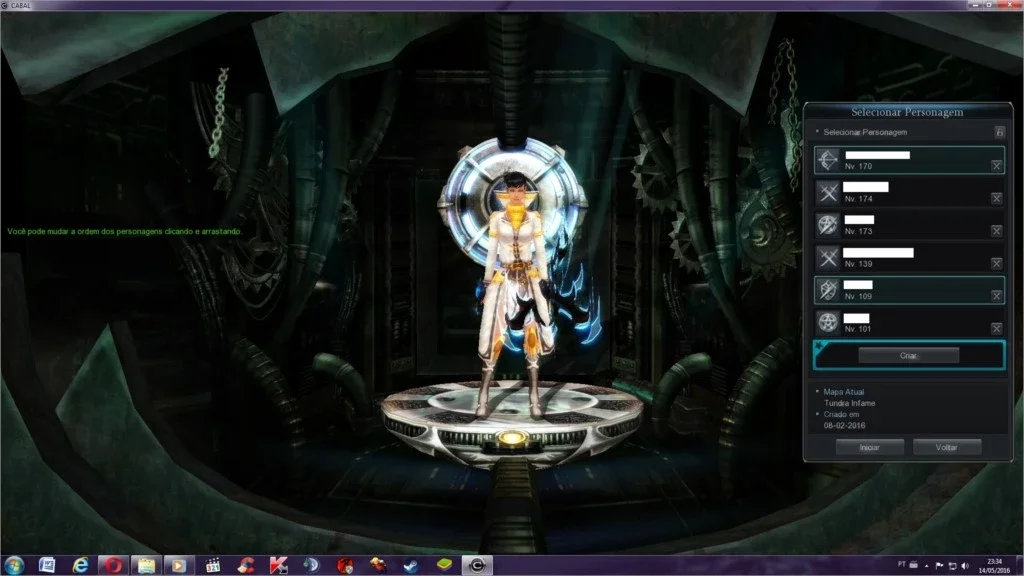Click the 'Nv. 139' level text
This screenshot has width=1024, height=576.
point(858,264)
